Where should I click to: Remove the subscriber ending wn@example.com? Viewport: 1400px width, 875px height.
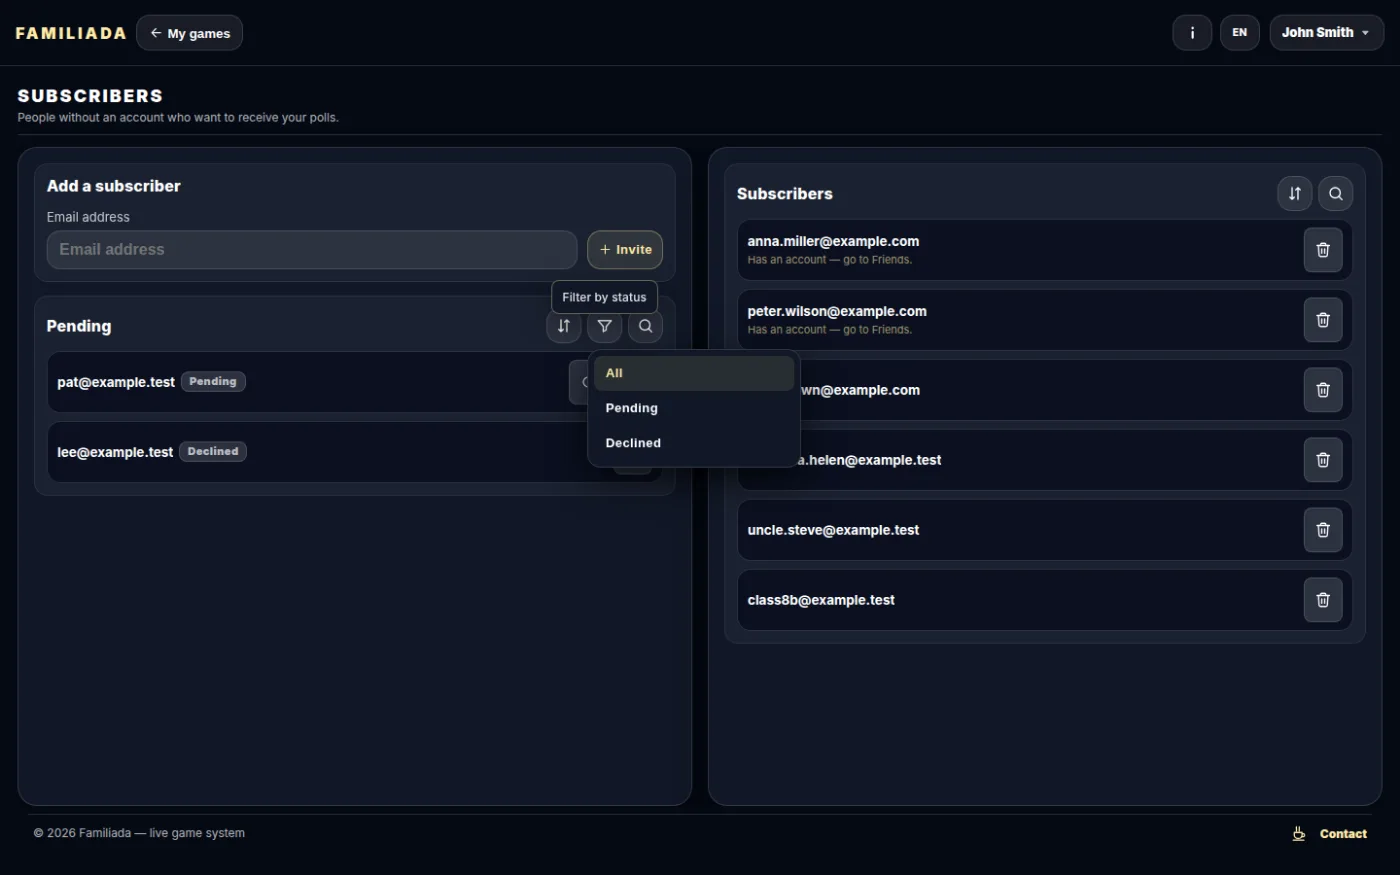pyautogui.click(x=1323, y=390)
